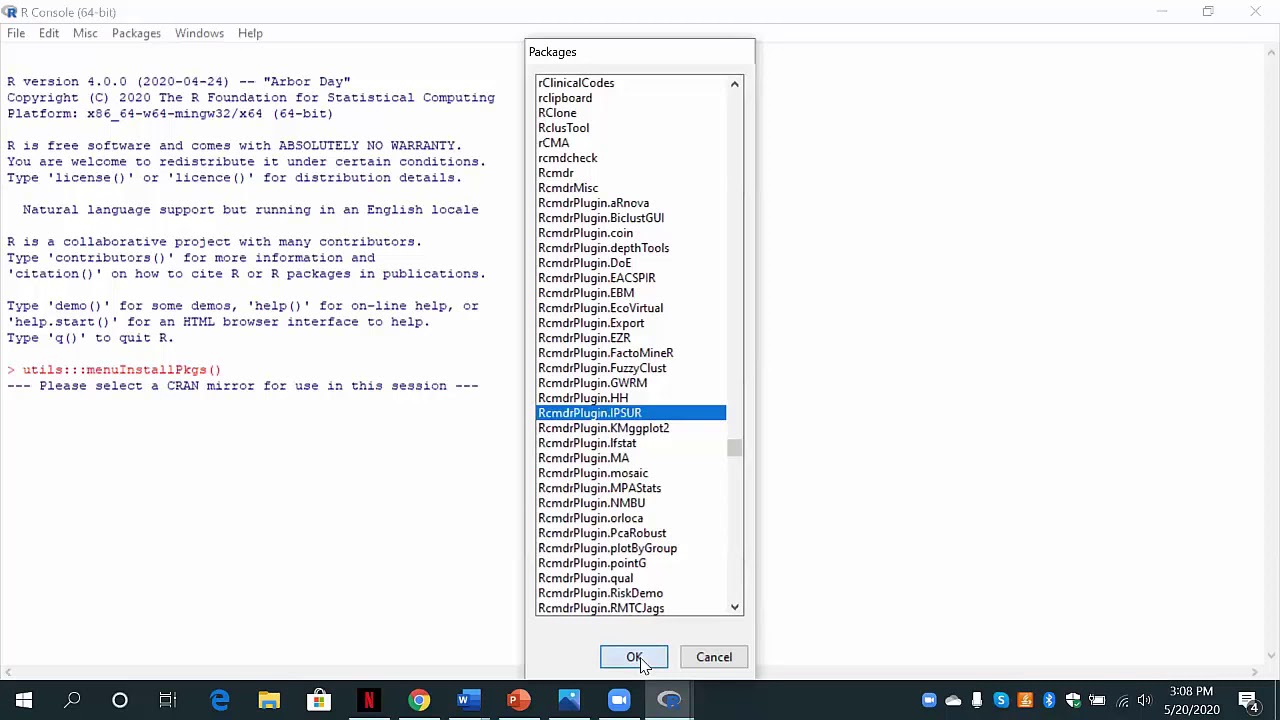Click Zoom icon in system tray

click(x=929, y=700)
